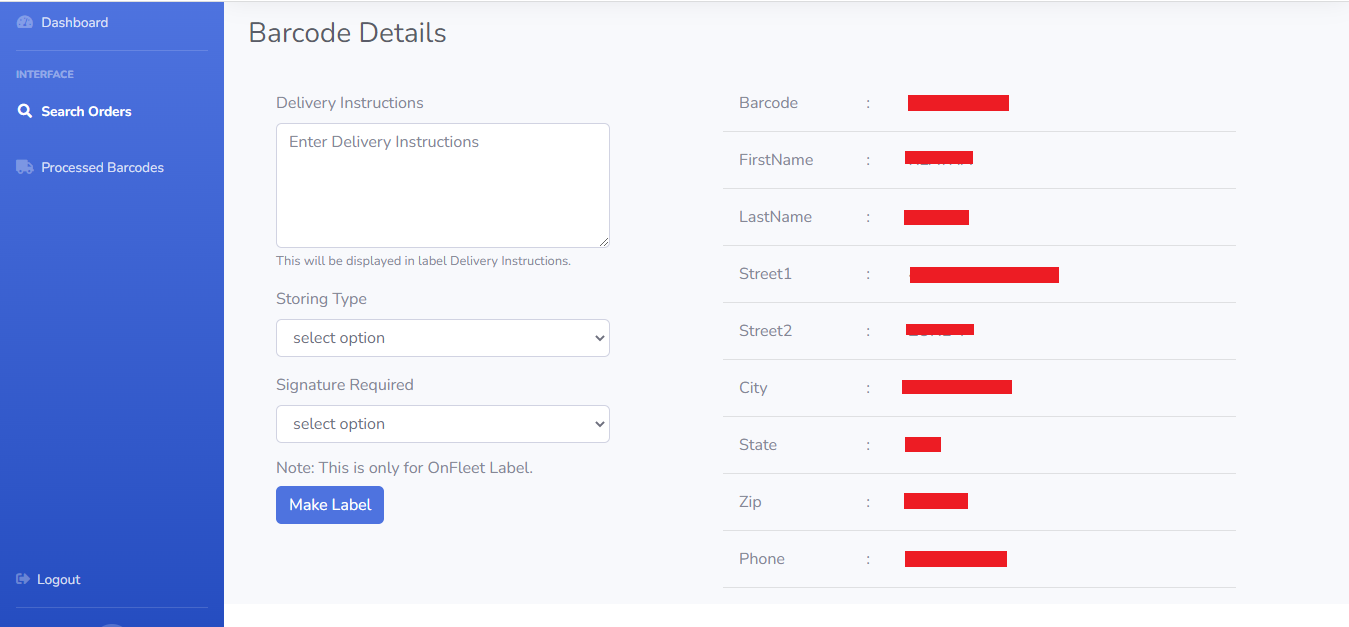This screenshot has height=627, width=1349.
Task: Open the Dashboard menu item
Action: pos(63,22)
